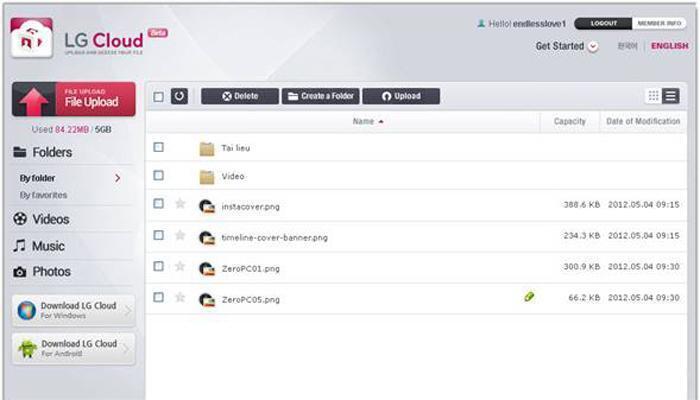Click the Upload toolbar button
Viewport: 700px width, 400px height.
coord(401,96)
